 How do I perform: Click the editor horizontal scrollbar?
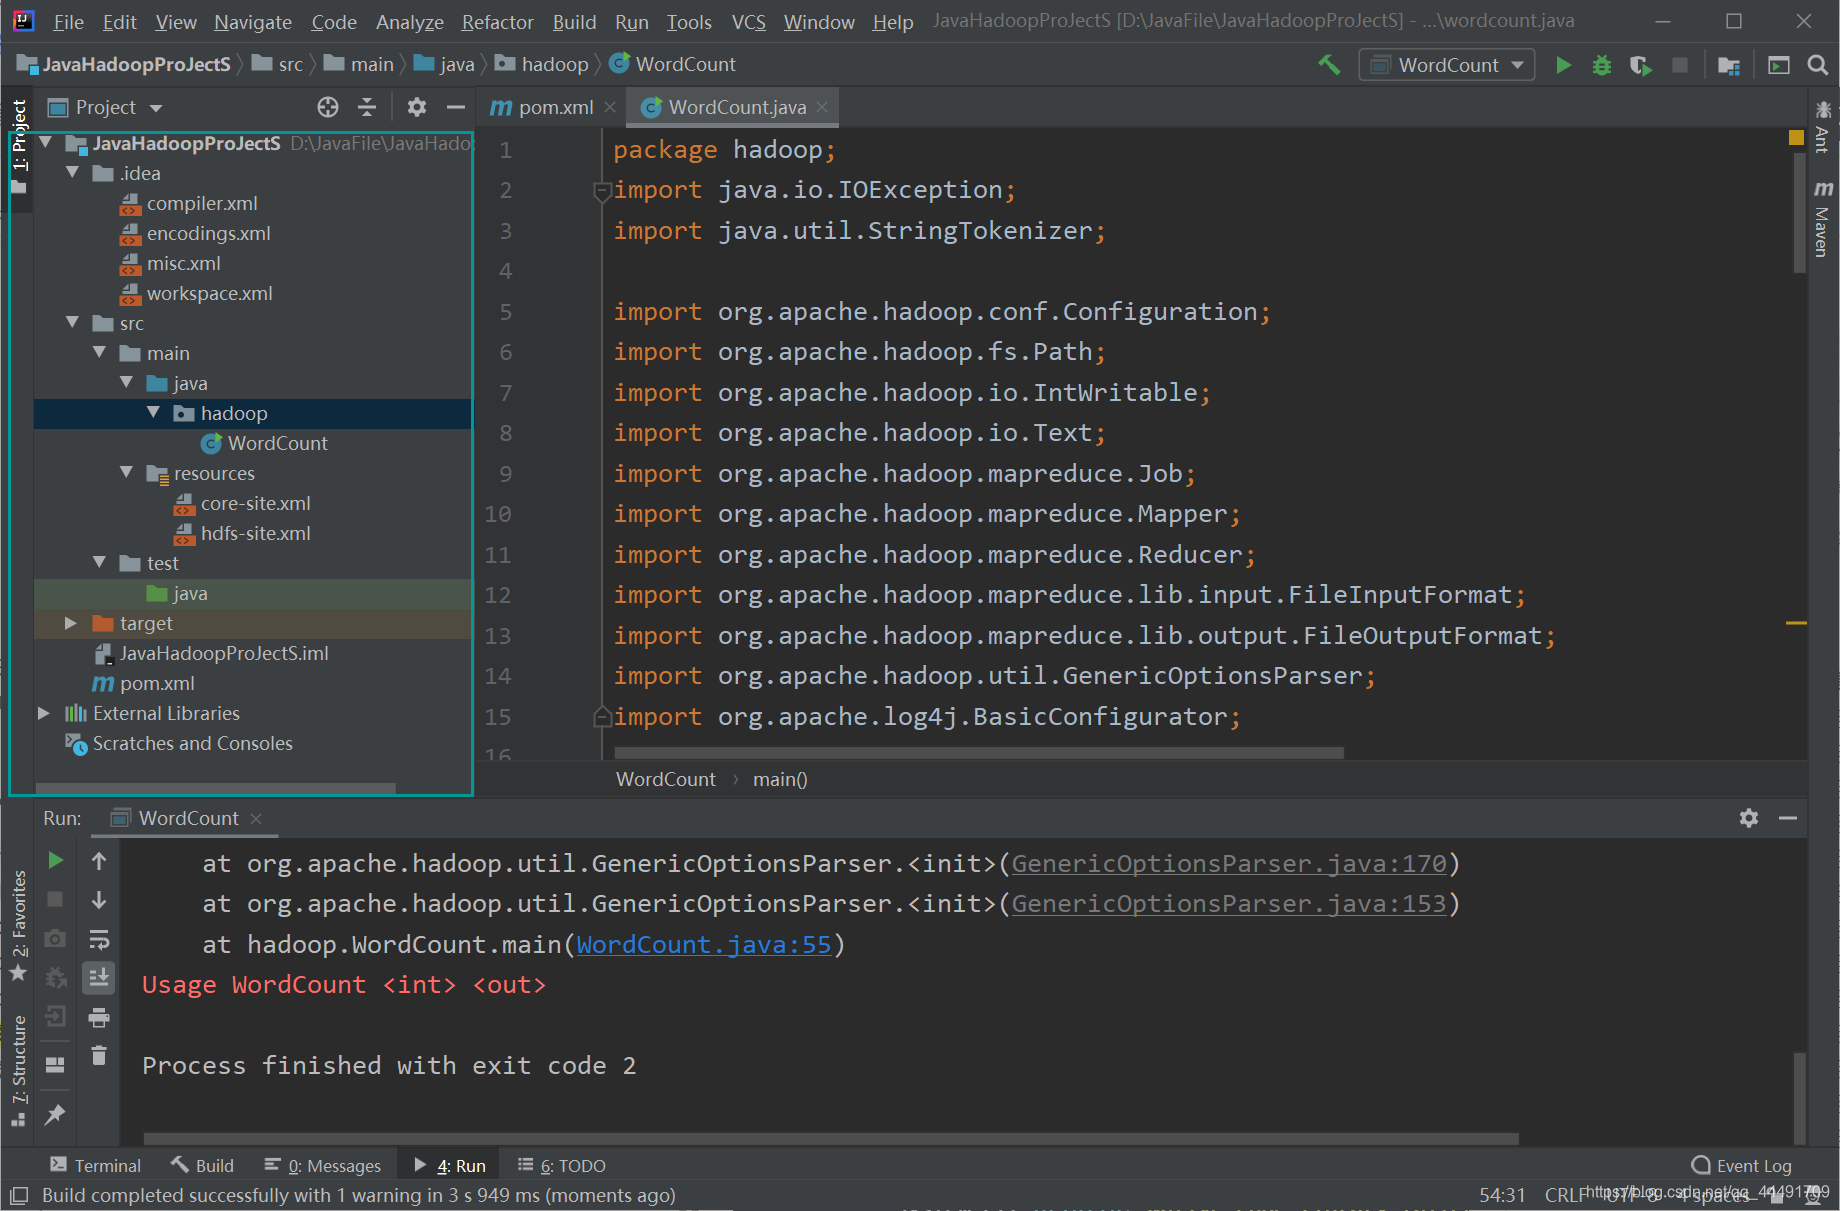[x=979, y=752]
